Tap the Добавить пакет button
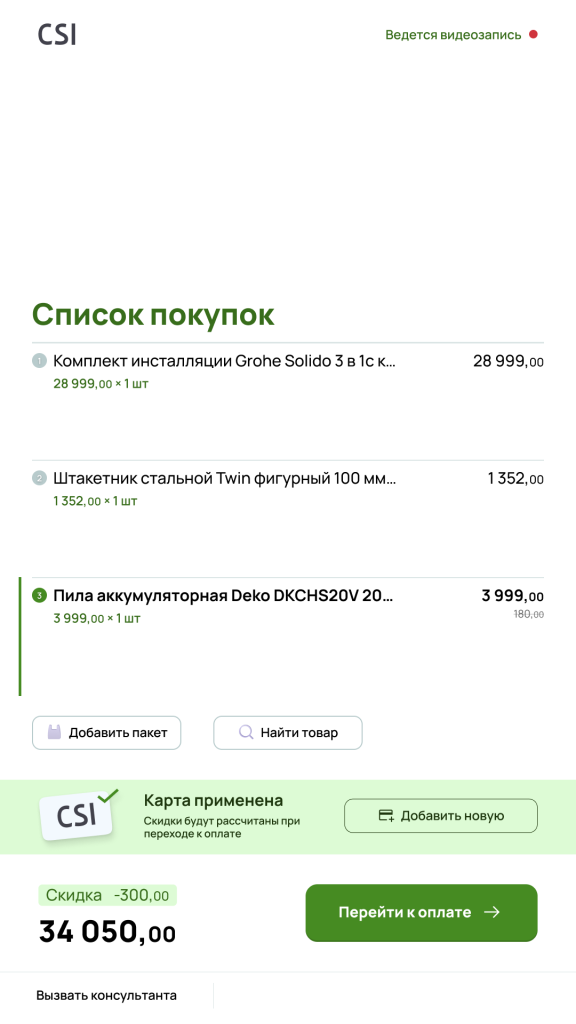 tap(106, 733)
